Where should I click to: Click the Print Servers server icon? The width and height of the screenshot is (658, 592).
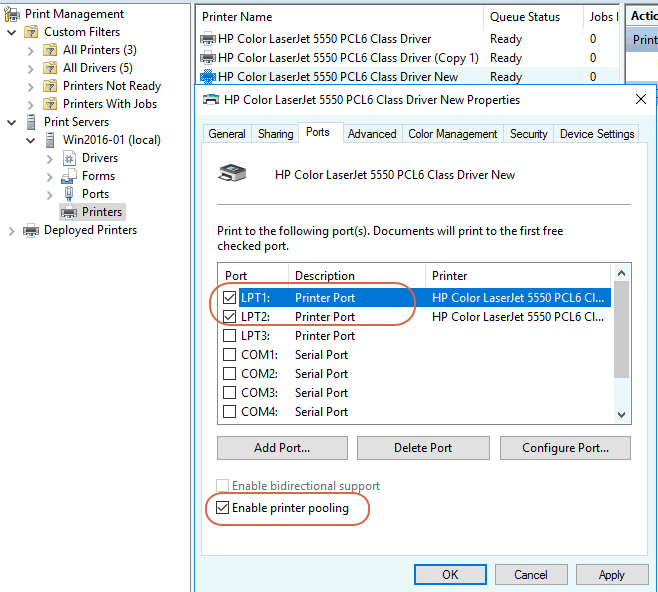click(x=31, y=122)
